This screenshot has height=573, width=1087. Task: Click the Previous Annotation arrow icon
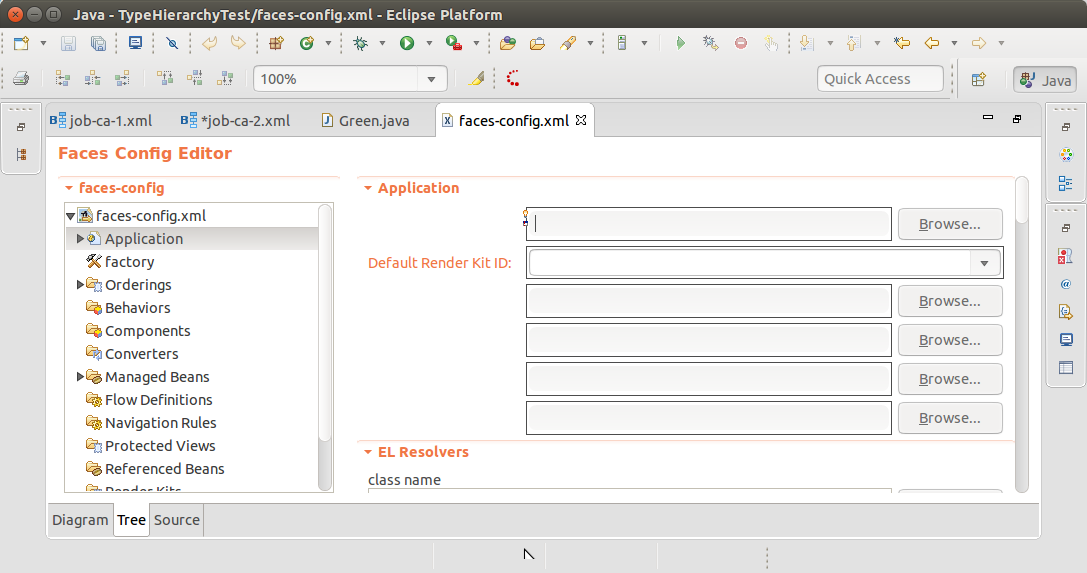click(853, 43)
